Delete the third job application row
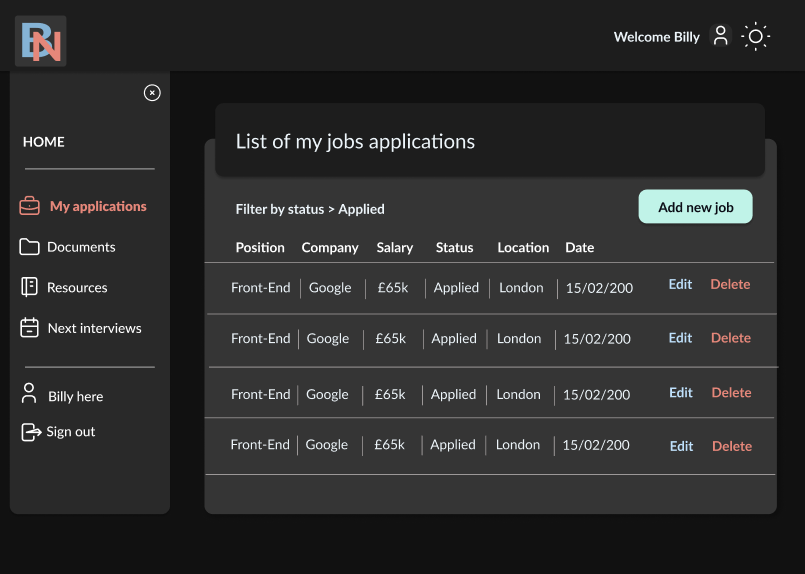Viewport: 805px width, 574px height. click(731, 393)
